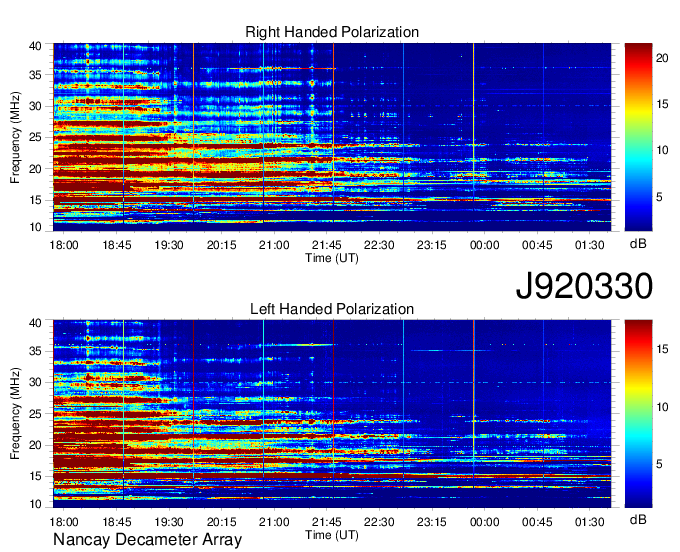Click the Nancay Decameter Array caption
Image resolution: width=680 pixels, height=552 pixels.
point(147,540)
